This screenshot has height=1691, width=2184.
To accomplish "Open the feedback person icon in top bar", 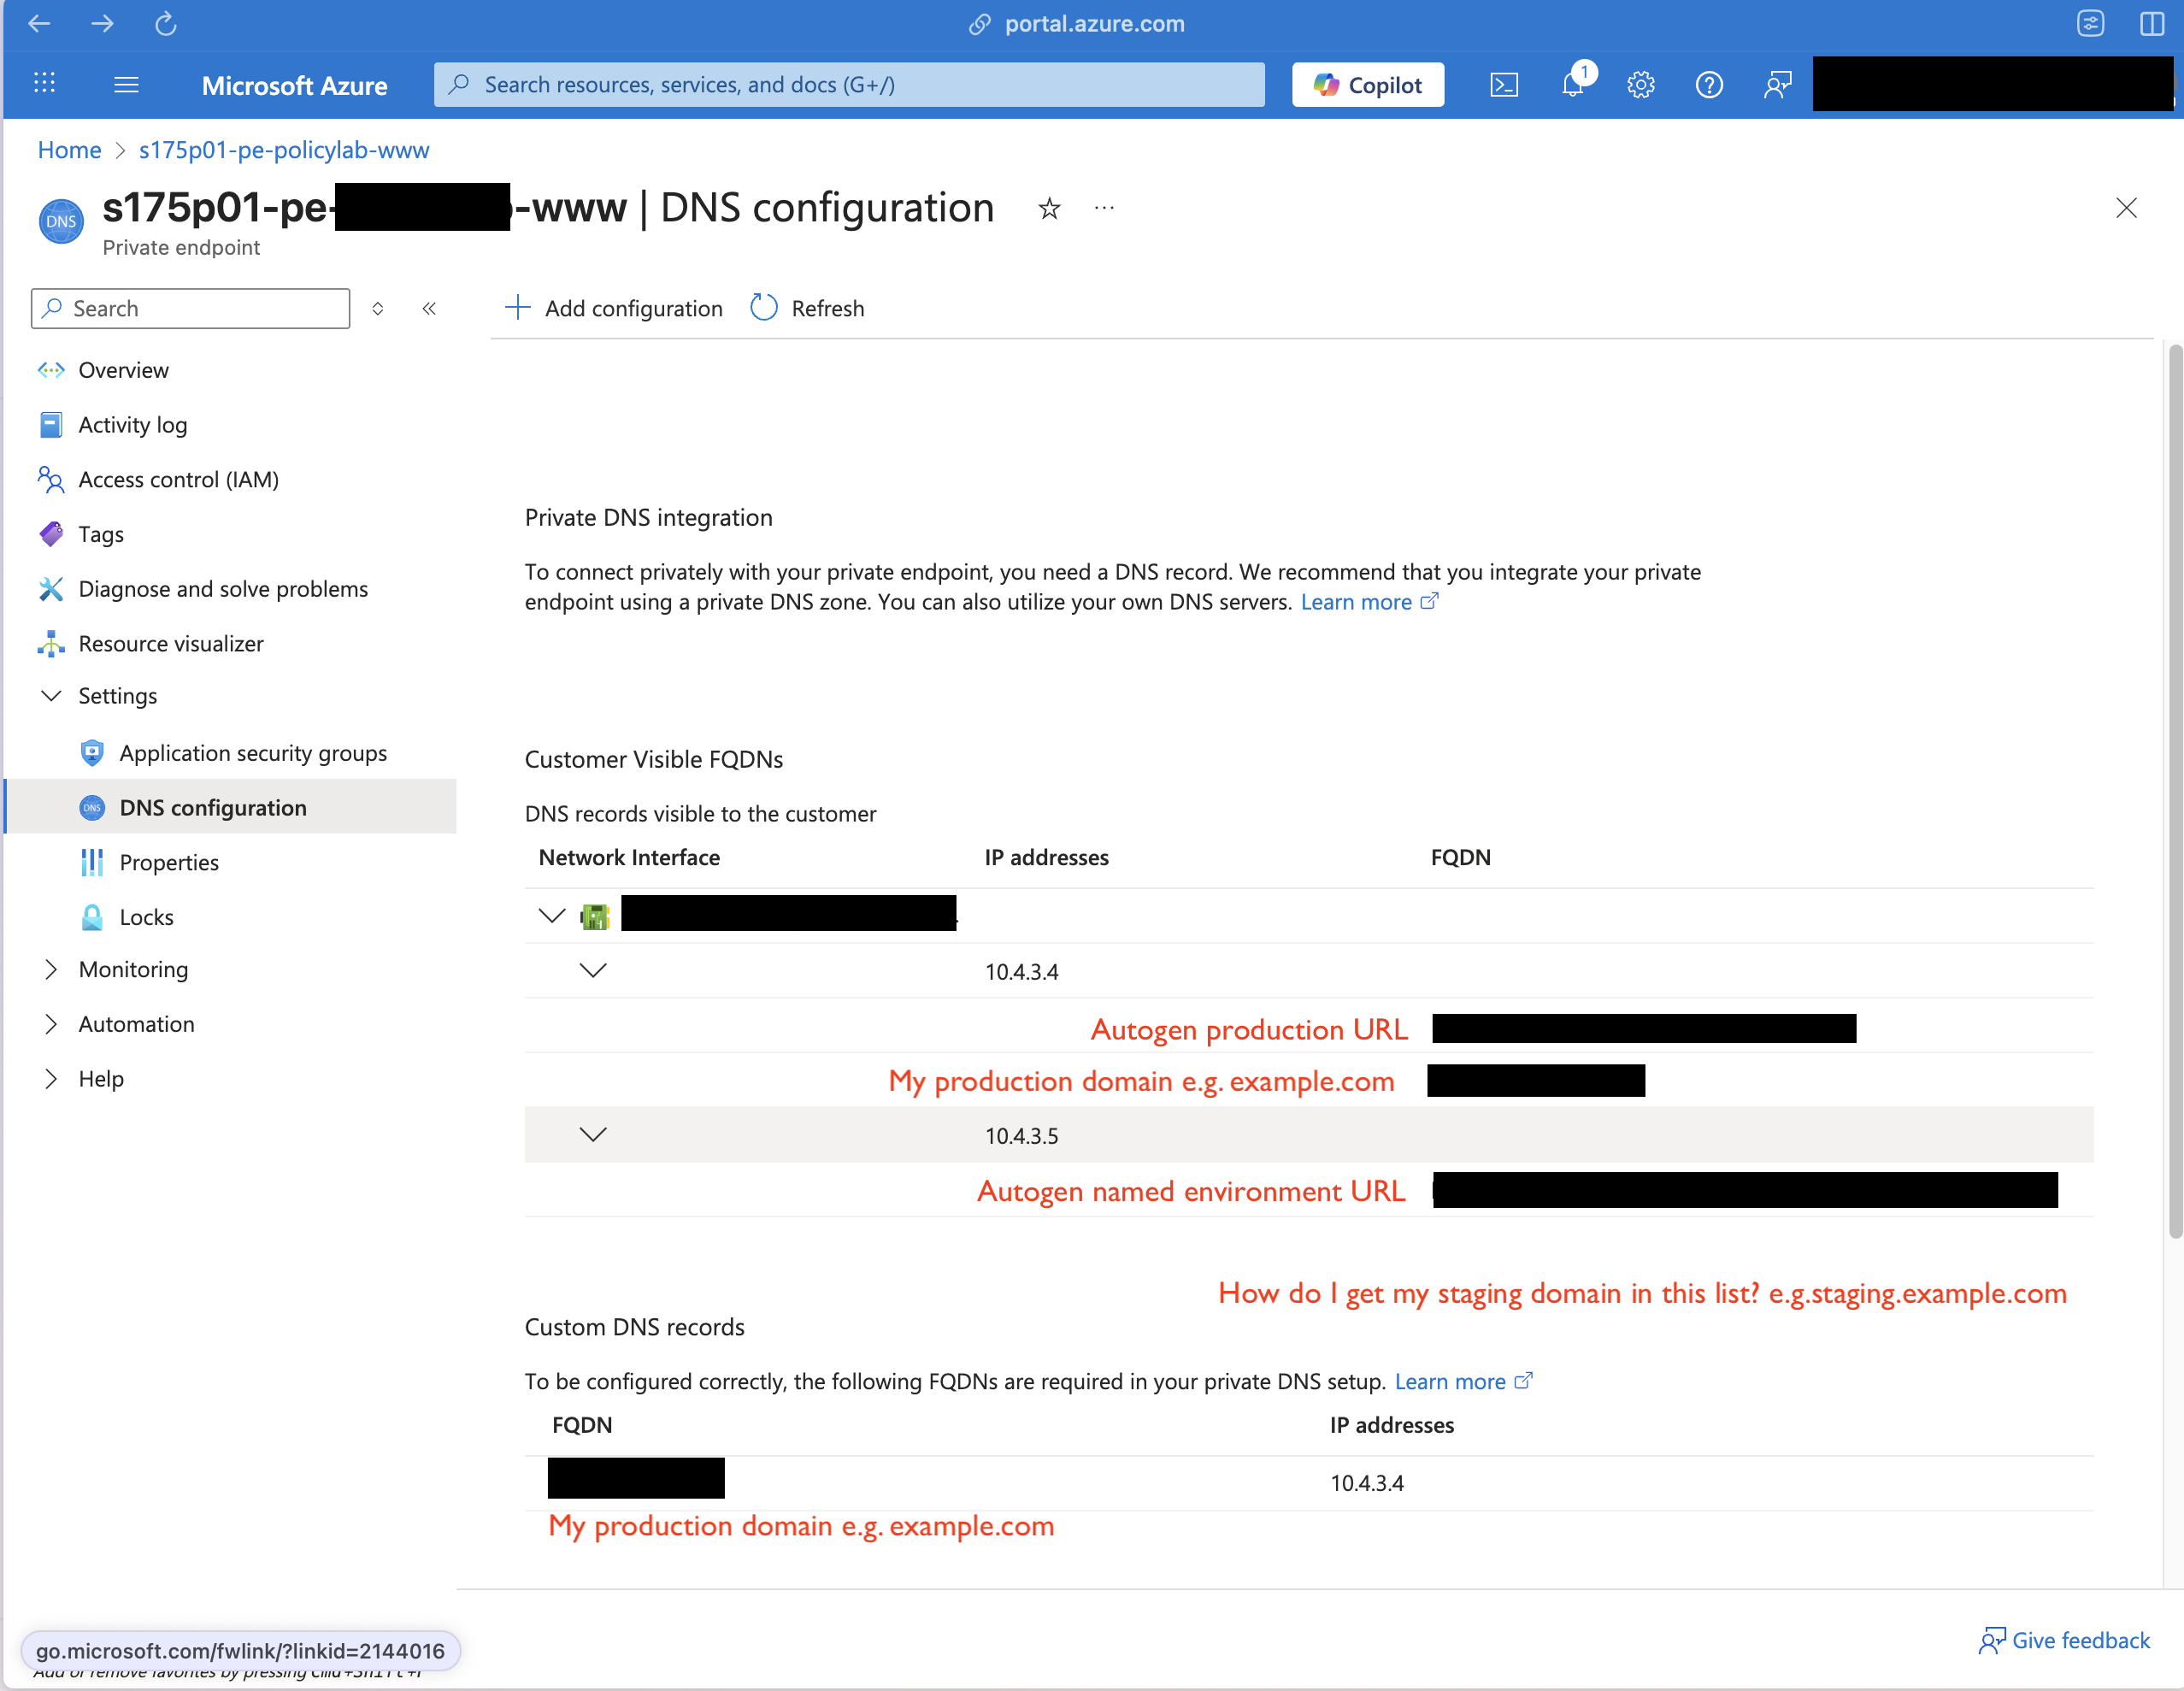I will [x=1776, y=84].
